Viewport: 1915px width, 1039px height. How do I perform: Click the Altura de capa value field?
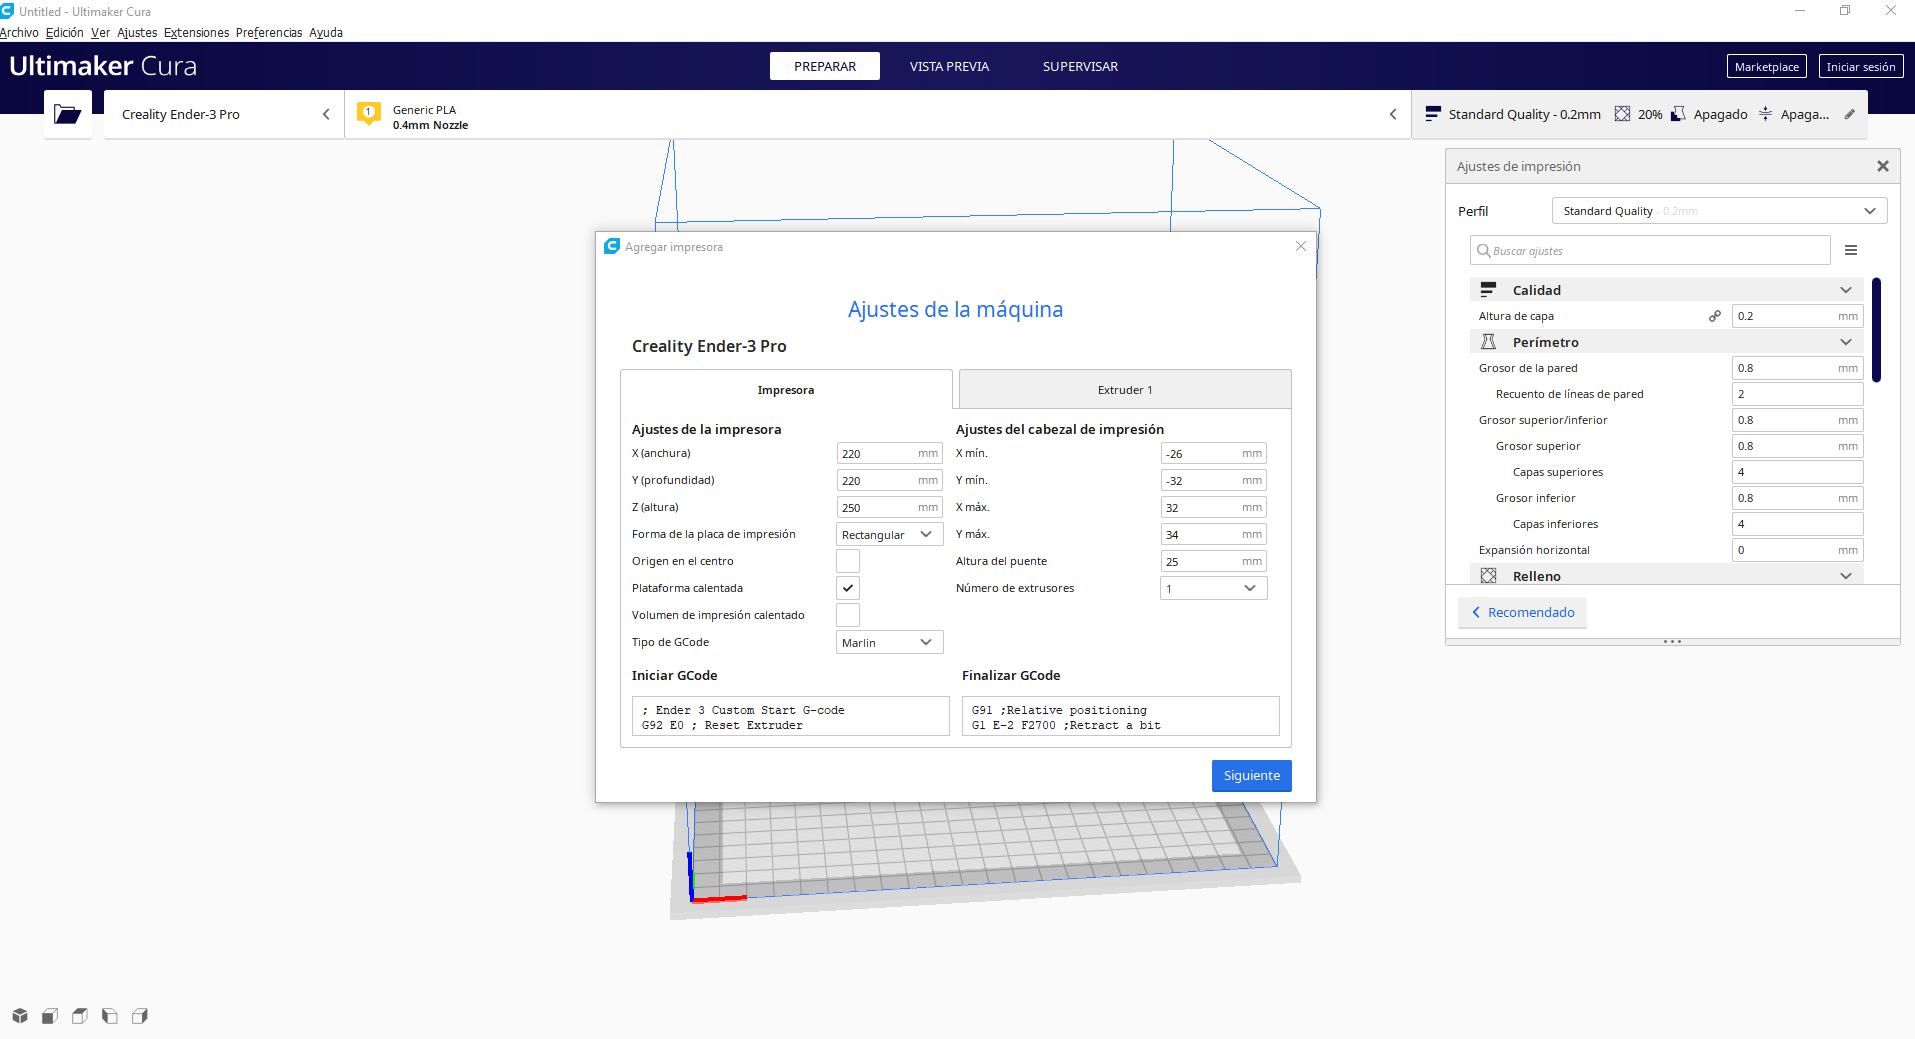1797,316
